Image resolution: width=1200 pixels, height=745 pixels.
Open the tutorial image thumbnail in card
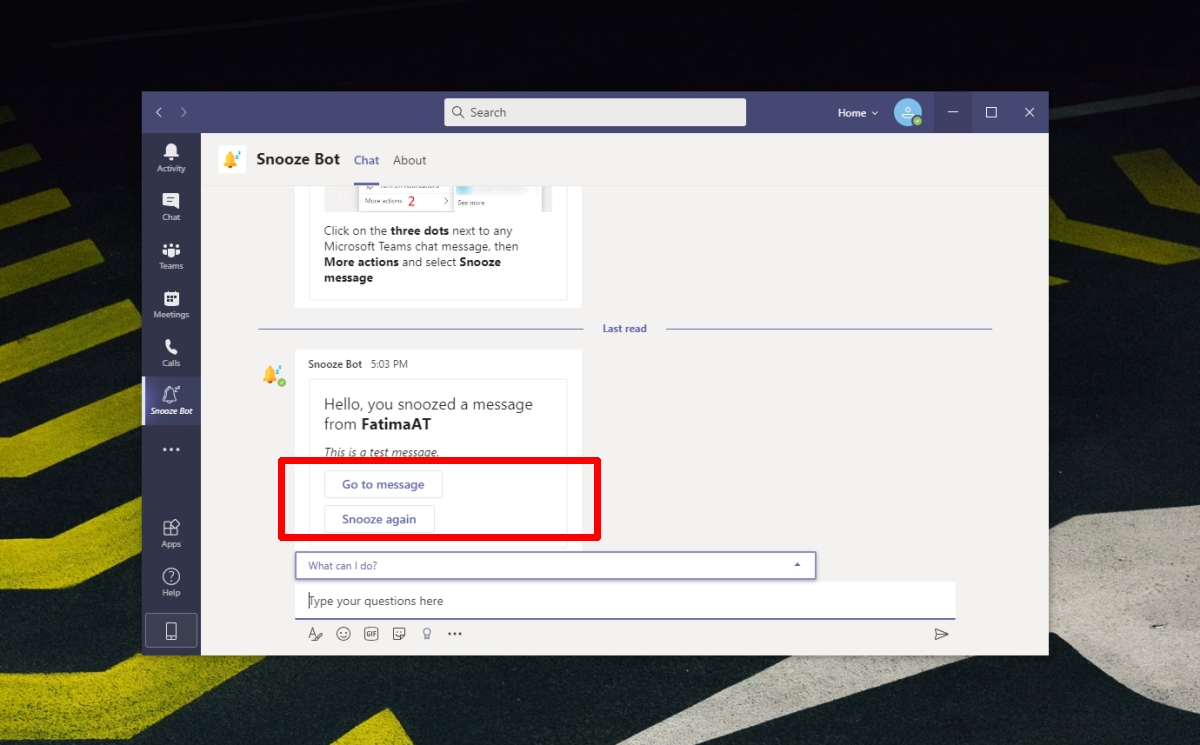tap(438, 198)
